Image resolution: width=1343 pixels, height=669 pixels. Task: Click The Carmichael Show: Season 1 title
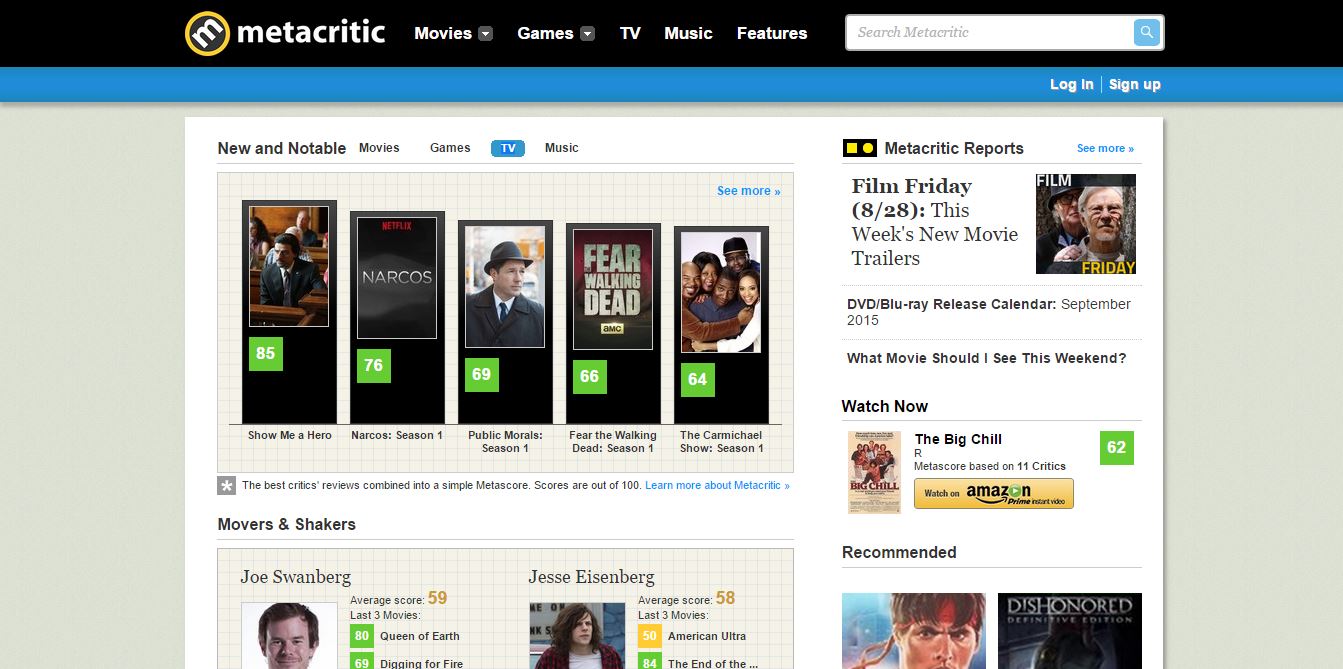pyautogui.click(x=721, y=442)
